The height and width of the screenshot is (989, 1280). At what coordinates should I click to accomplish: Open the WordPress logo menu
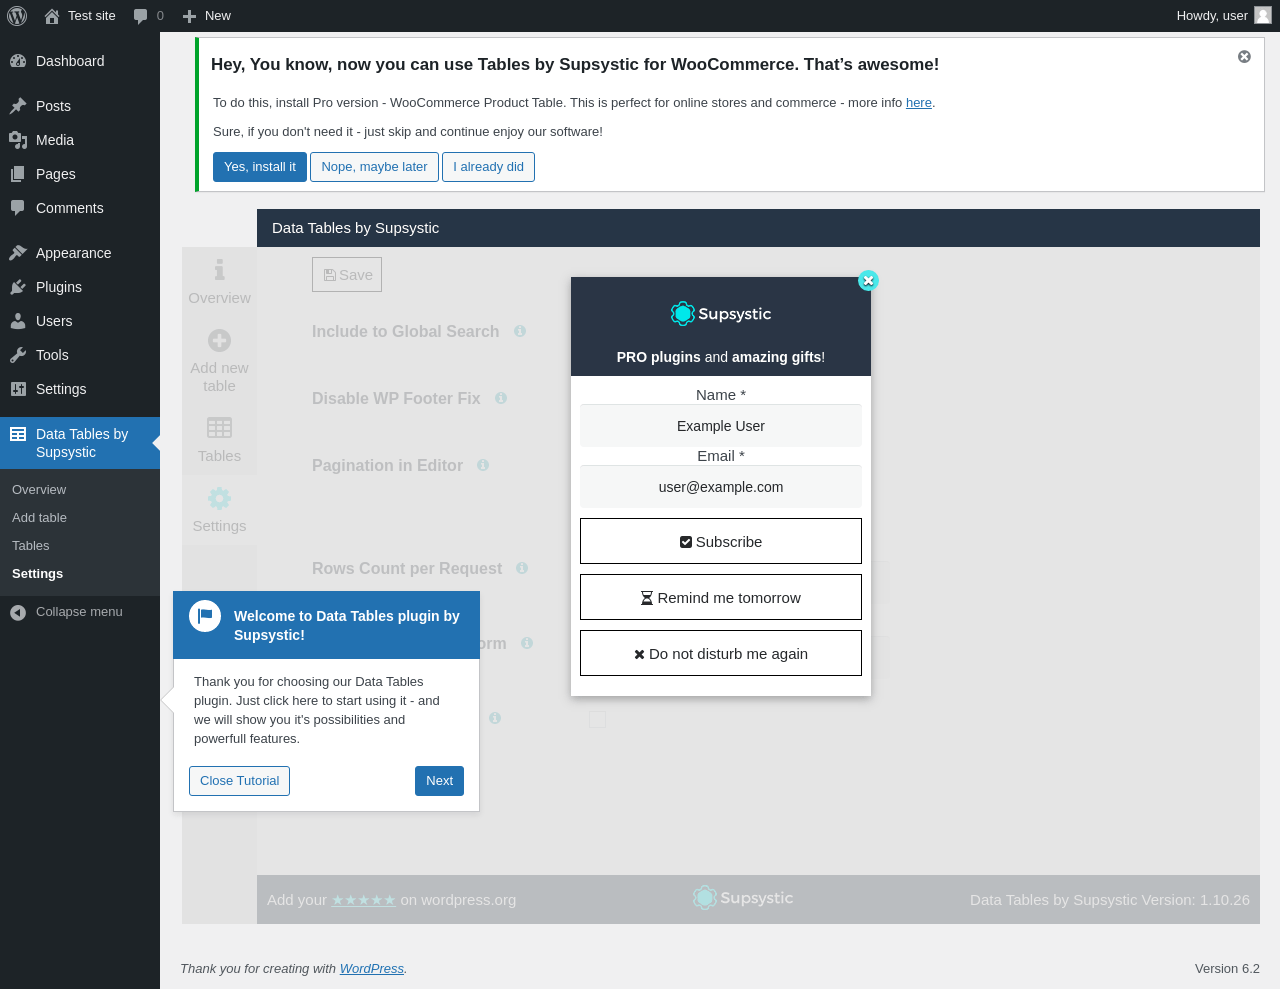17,16
